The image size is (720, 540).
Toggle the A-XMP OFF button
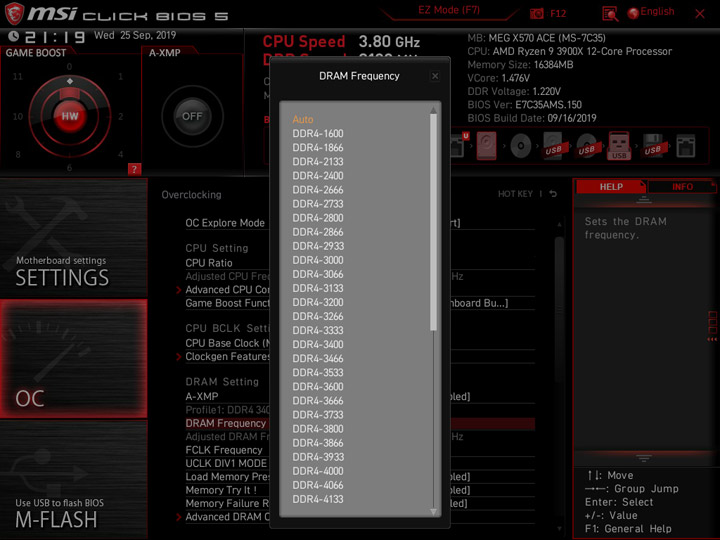tap(192, 116)
